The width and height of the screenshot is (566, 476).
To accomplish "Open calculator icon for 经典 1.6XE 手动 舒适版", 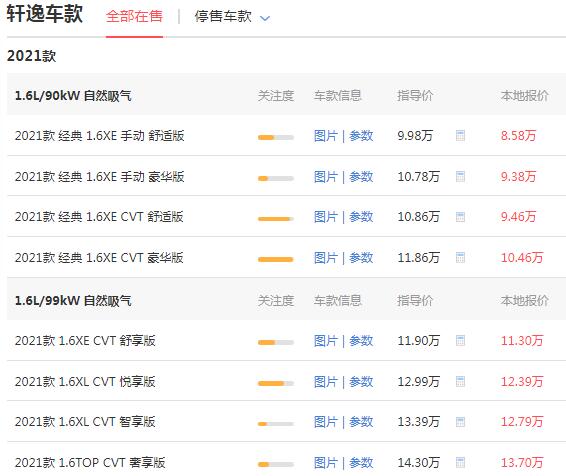I will [460, 136].
